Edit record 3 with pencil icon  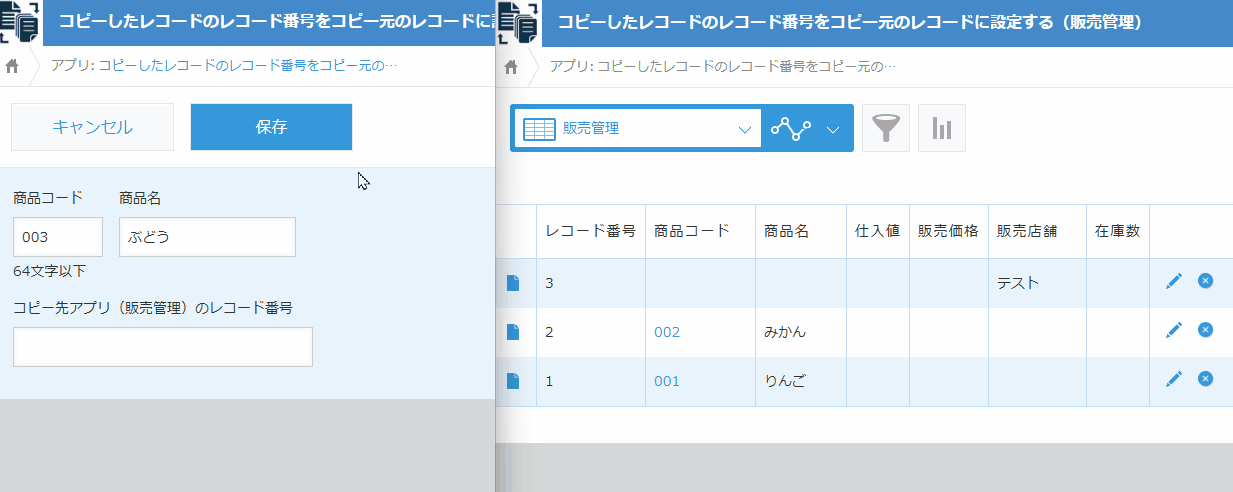coord(1174,282)
